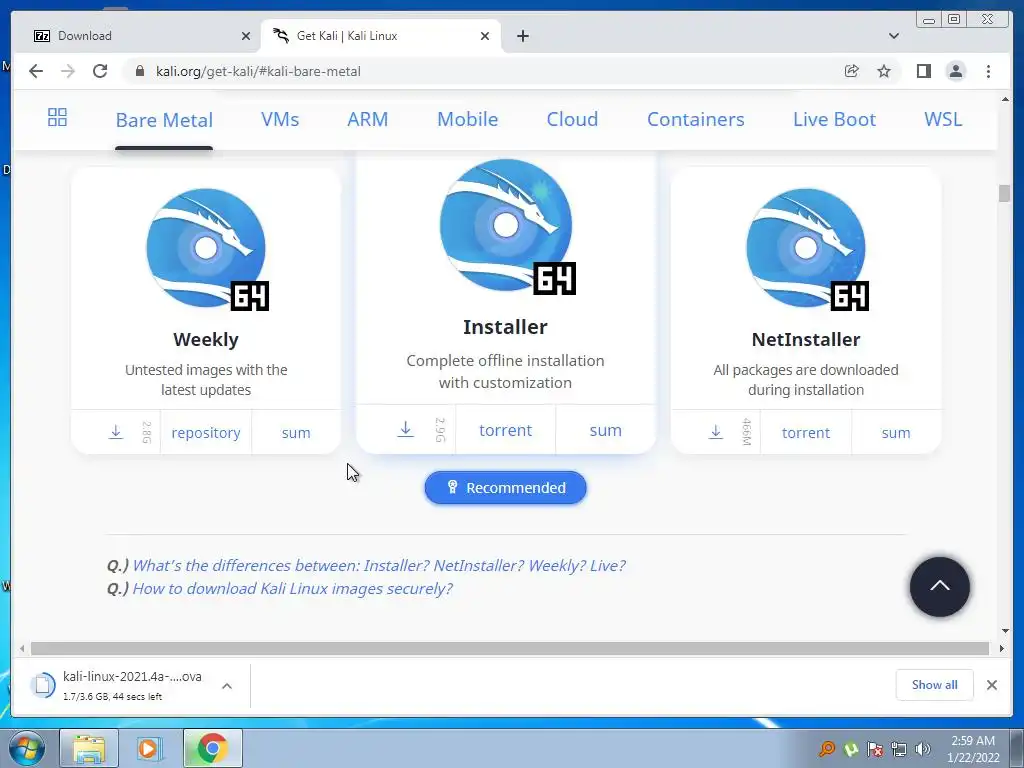This screenshot has width=1024, height=768.
Task: Open how to download securely question
Action: [293, 588]
